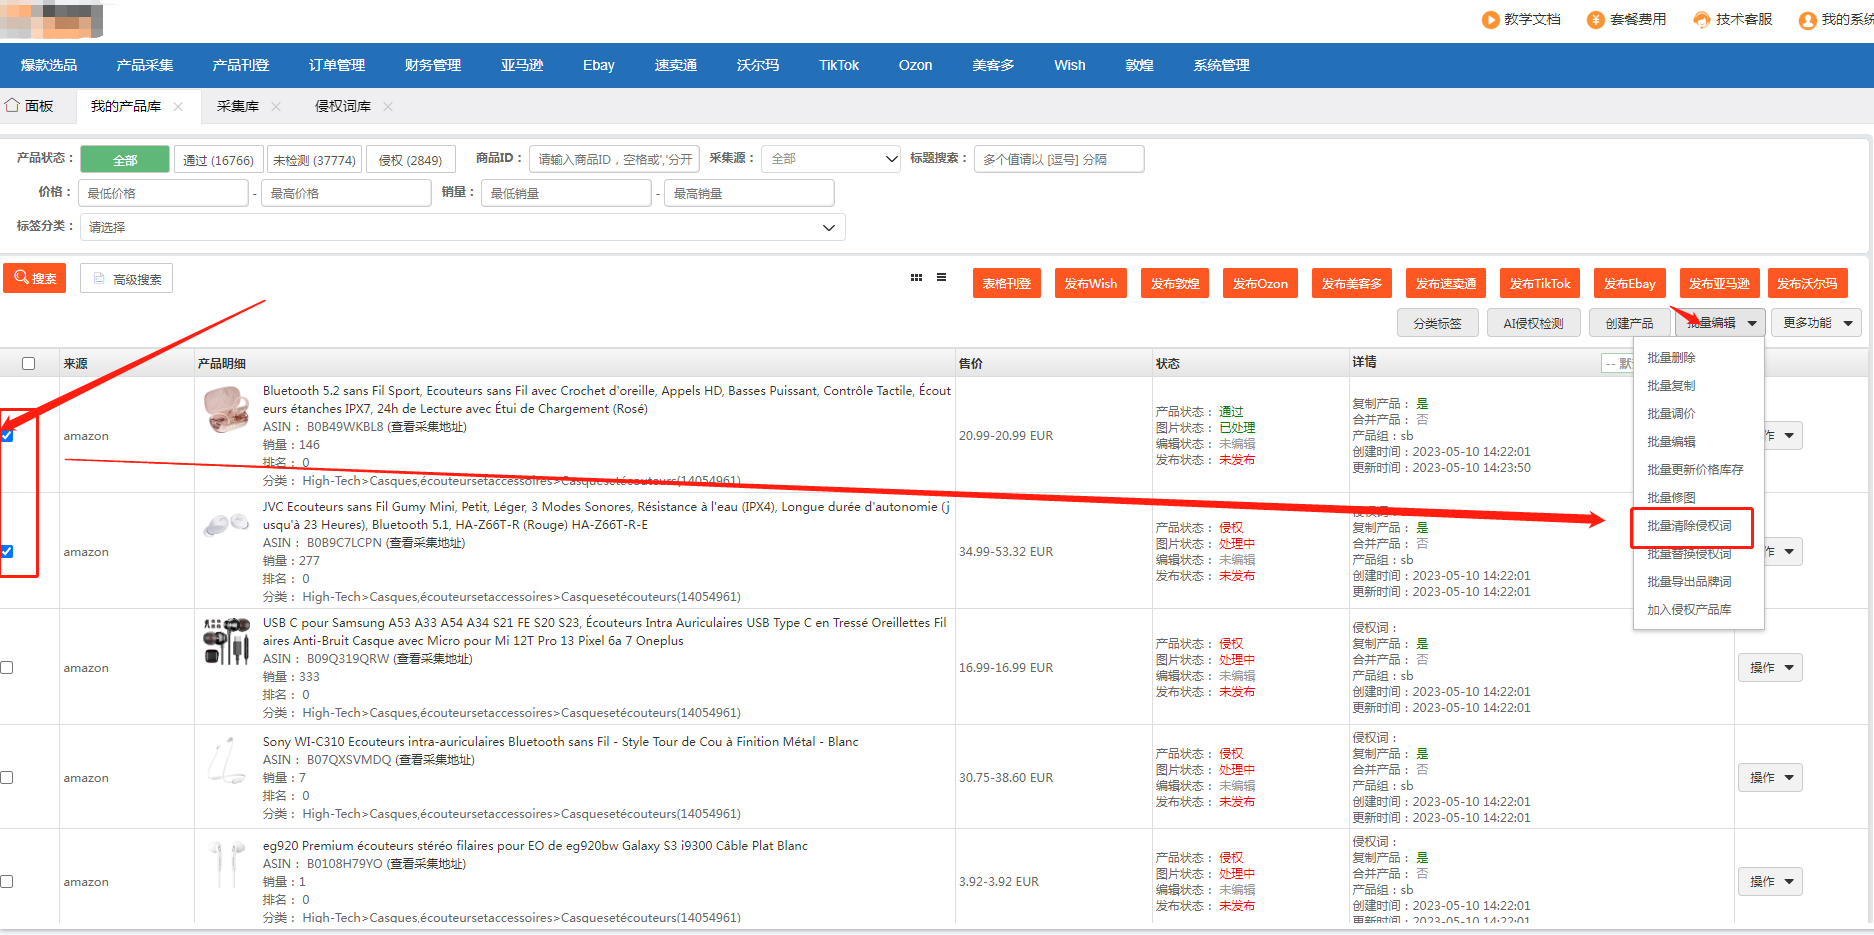Focus the 最高销量 input field
The image size is (1874, 935).
click(749, 193)
